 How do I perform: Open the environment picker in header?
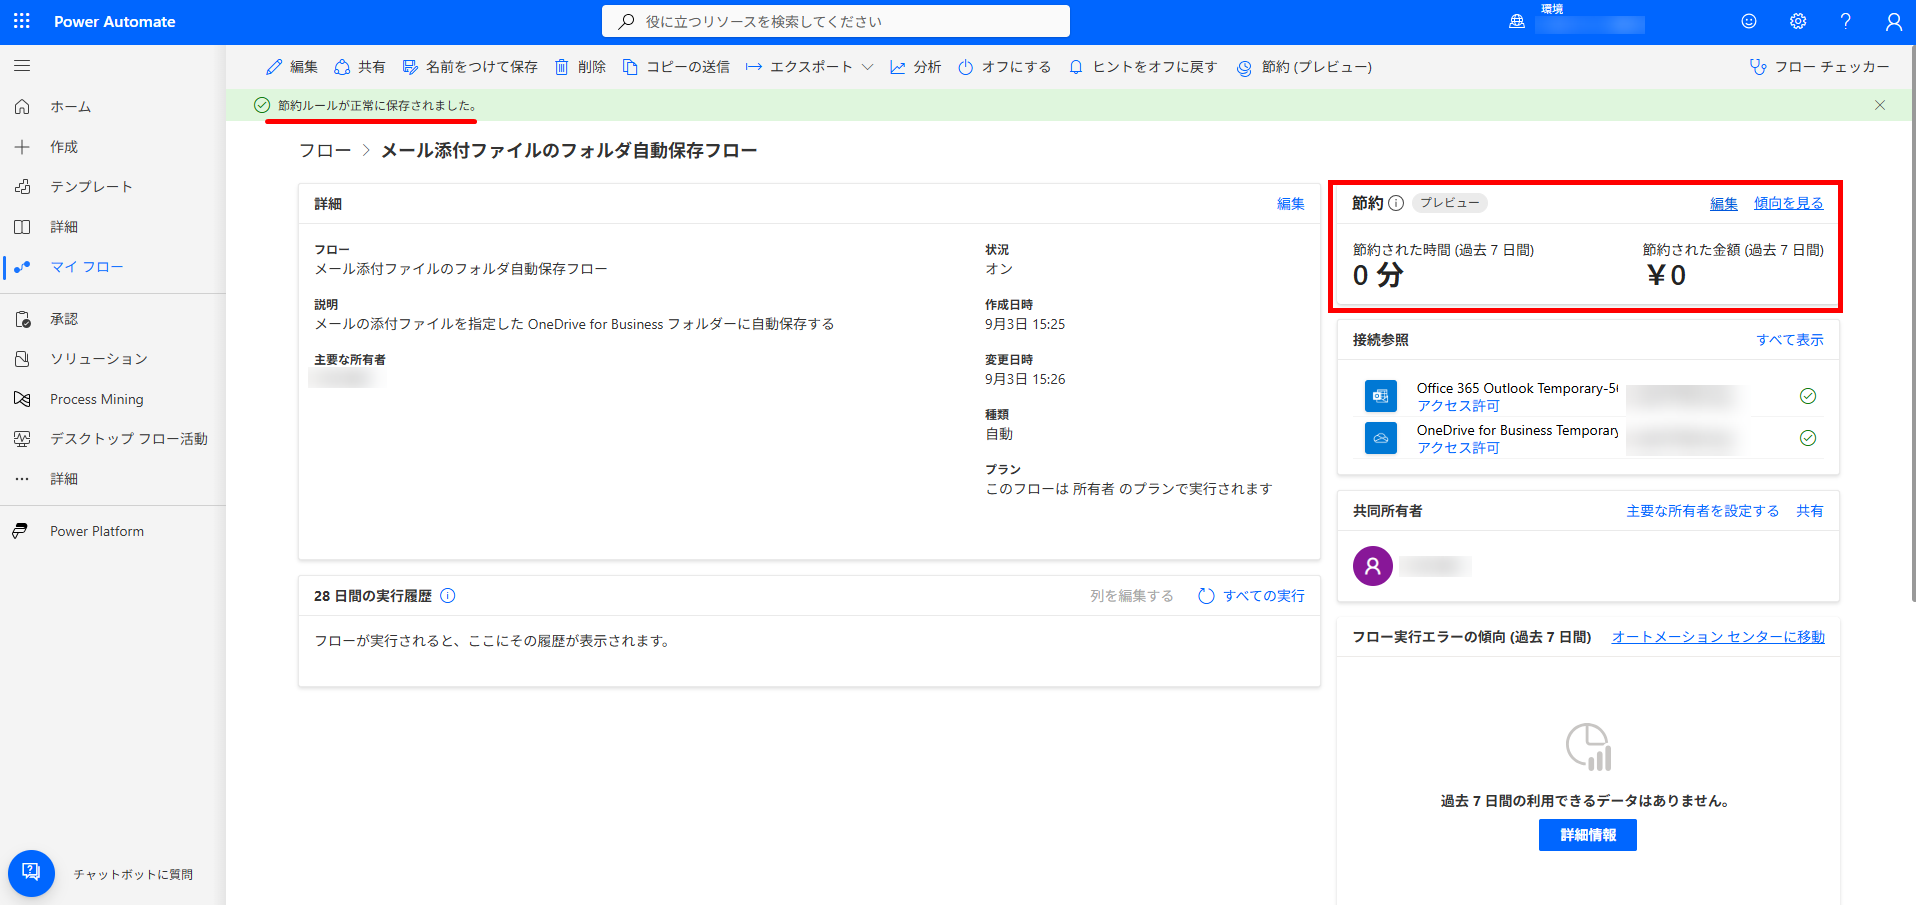(1578, 21)
